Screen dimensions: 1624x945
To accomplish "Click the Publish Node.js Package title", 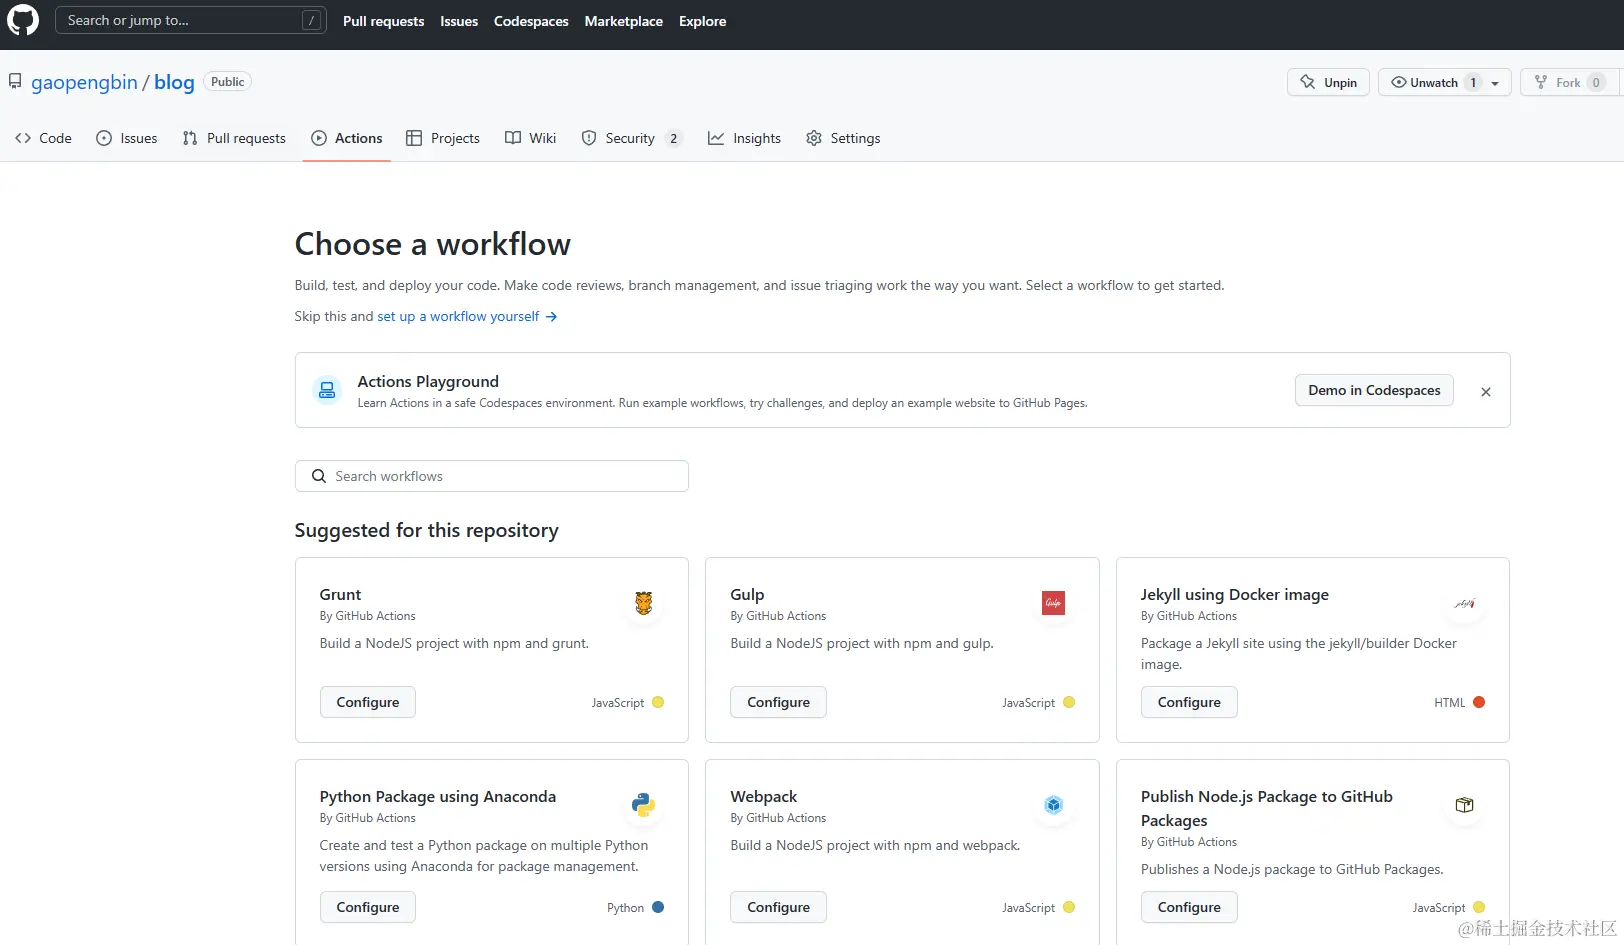I will pyautogui.click(x=1267, y=808).
